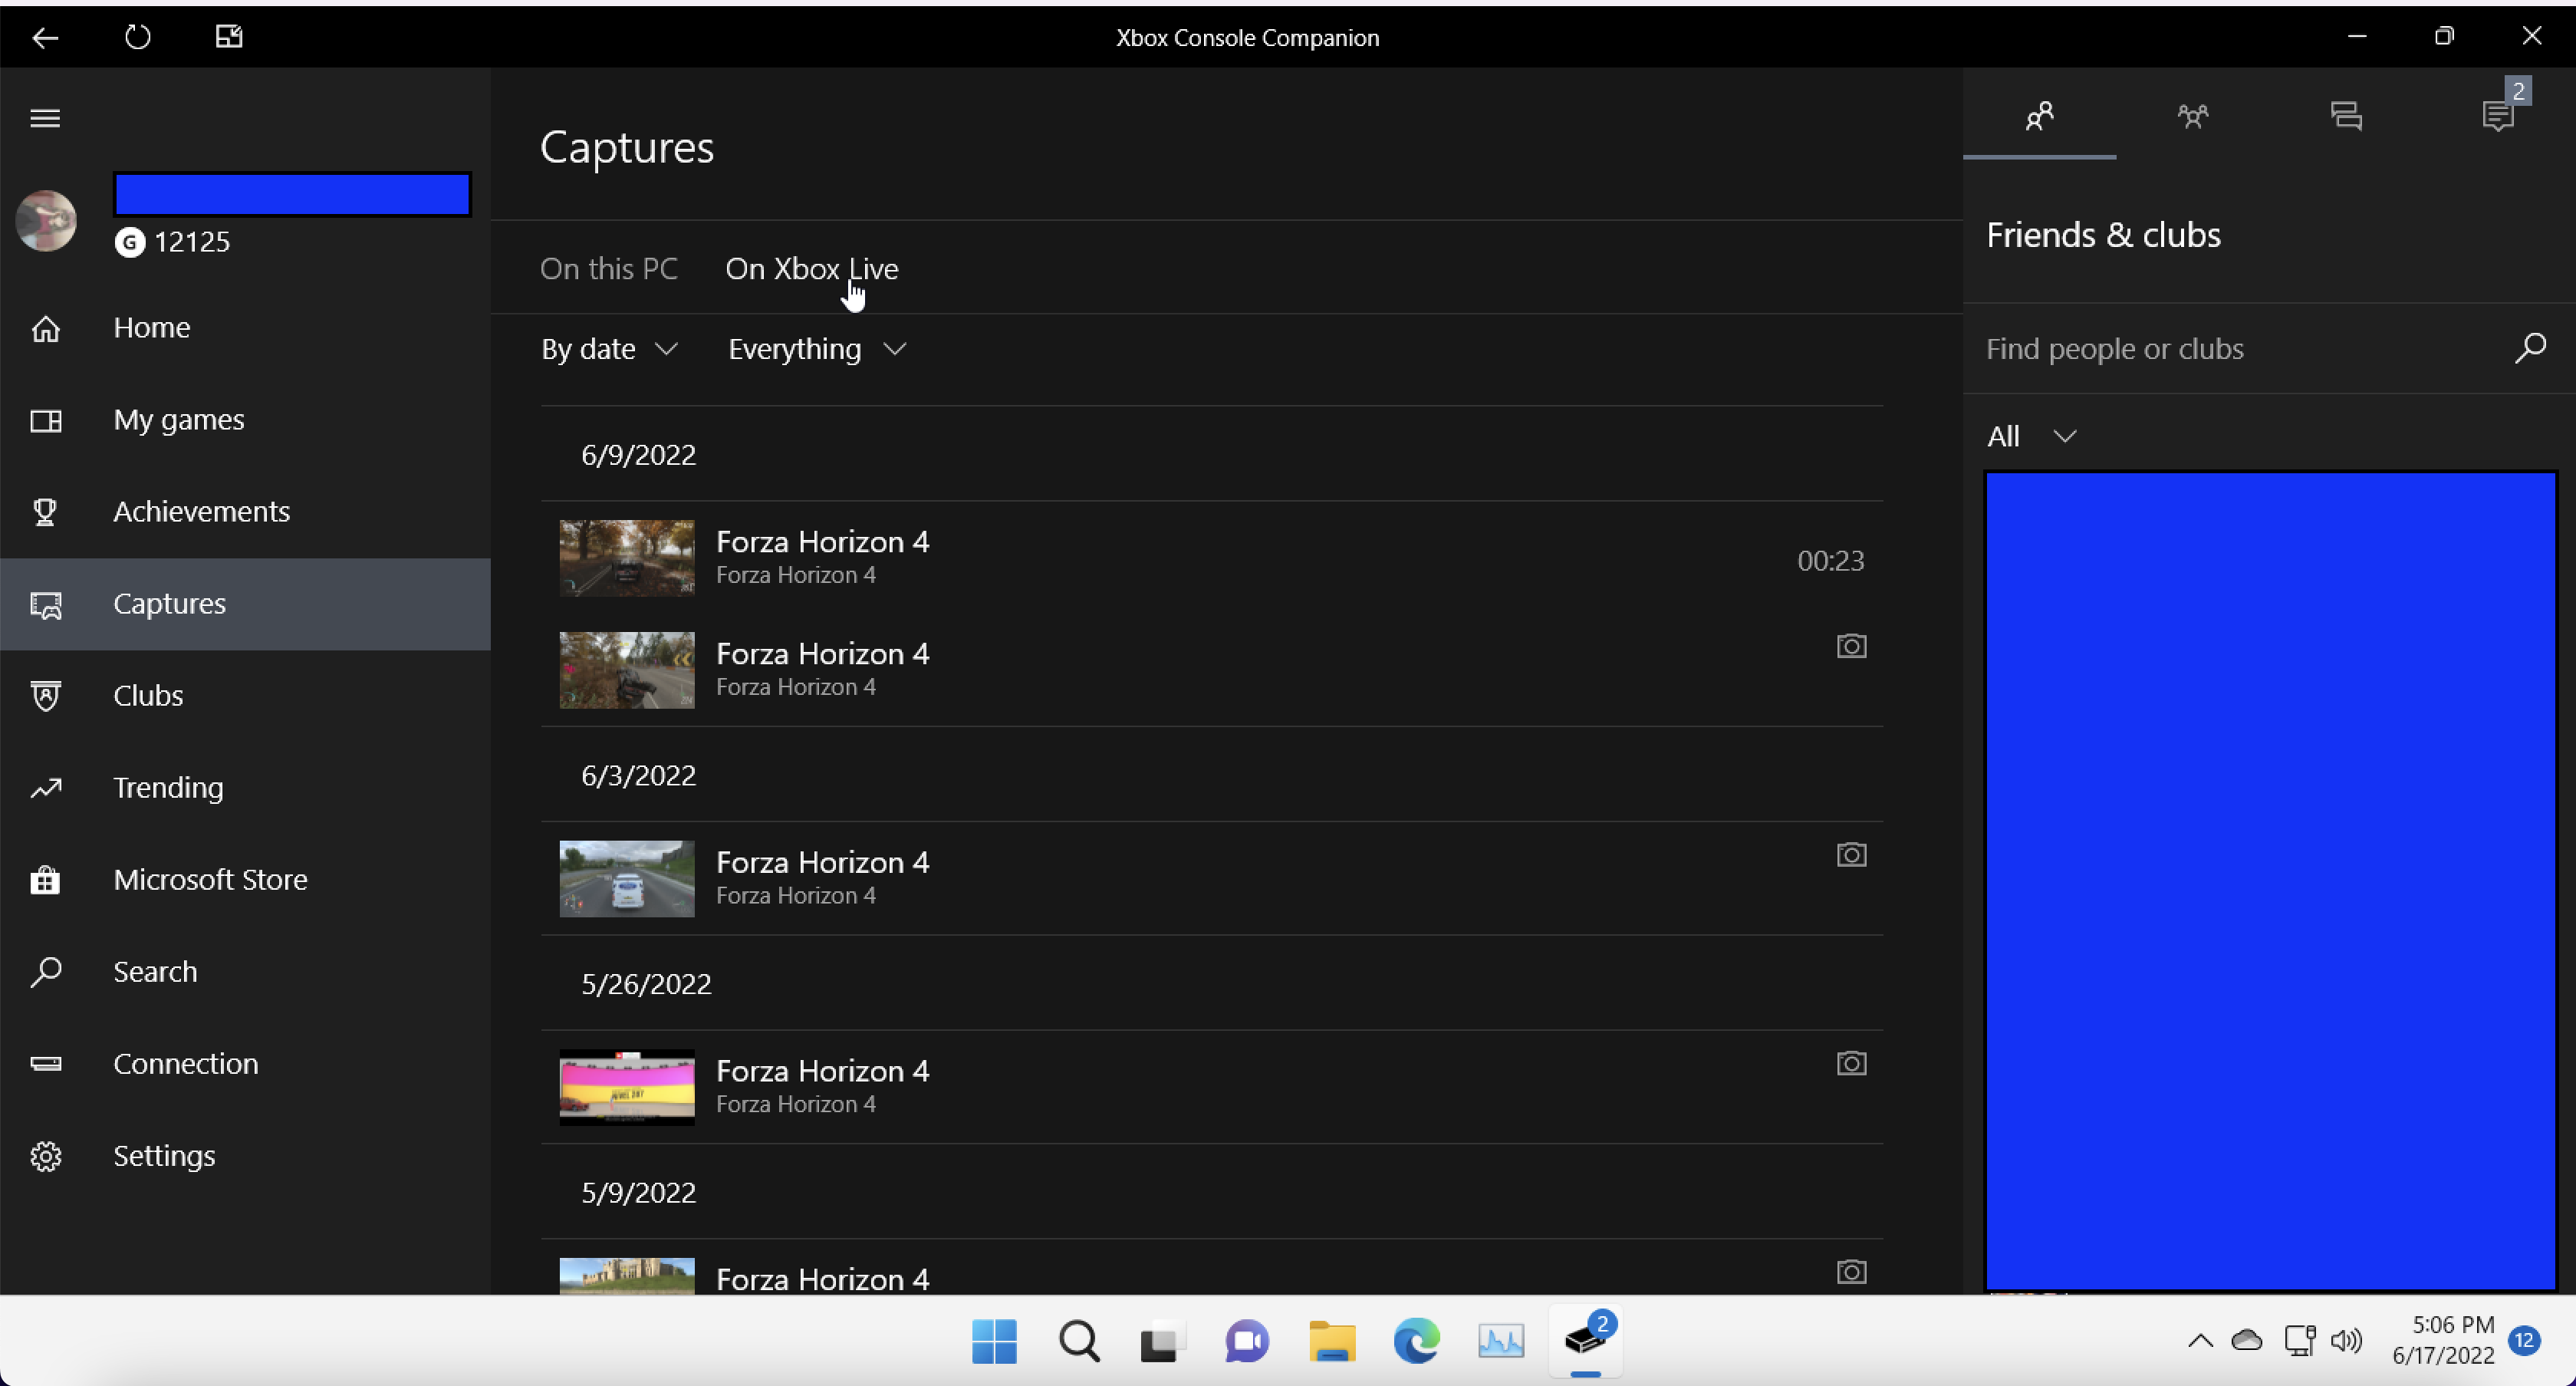Switch to On Xbox Live tab
The width and height of the screenshot is (2576, 1386).
[x=812, y=268]
